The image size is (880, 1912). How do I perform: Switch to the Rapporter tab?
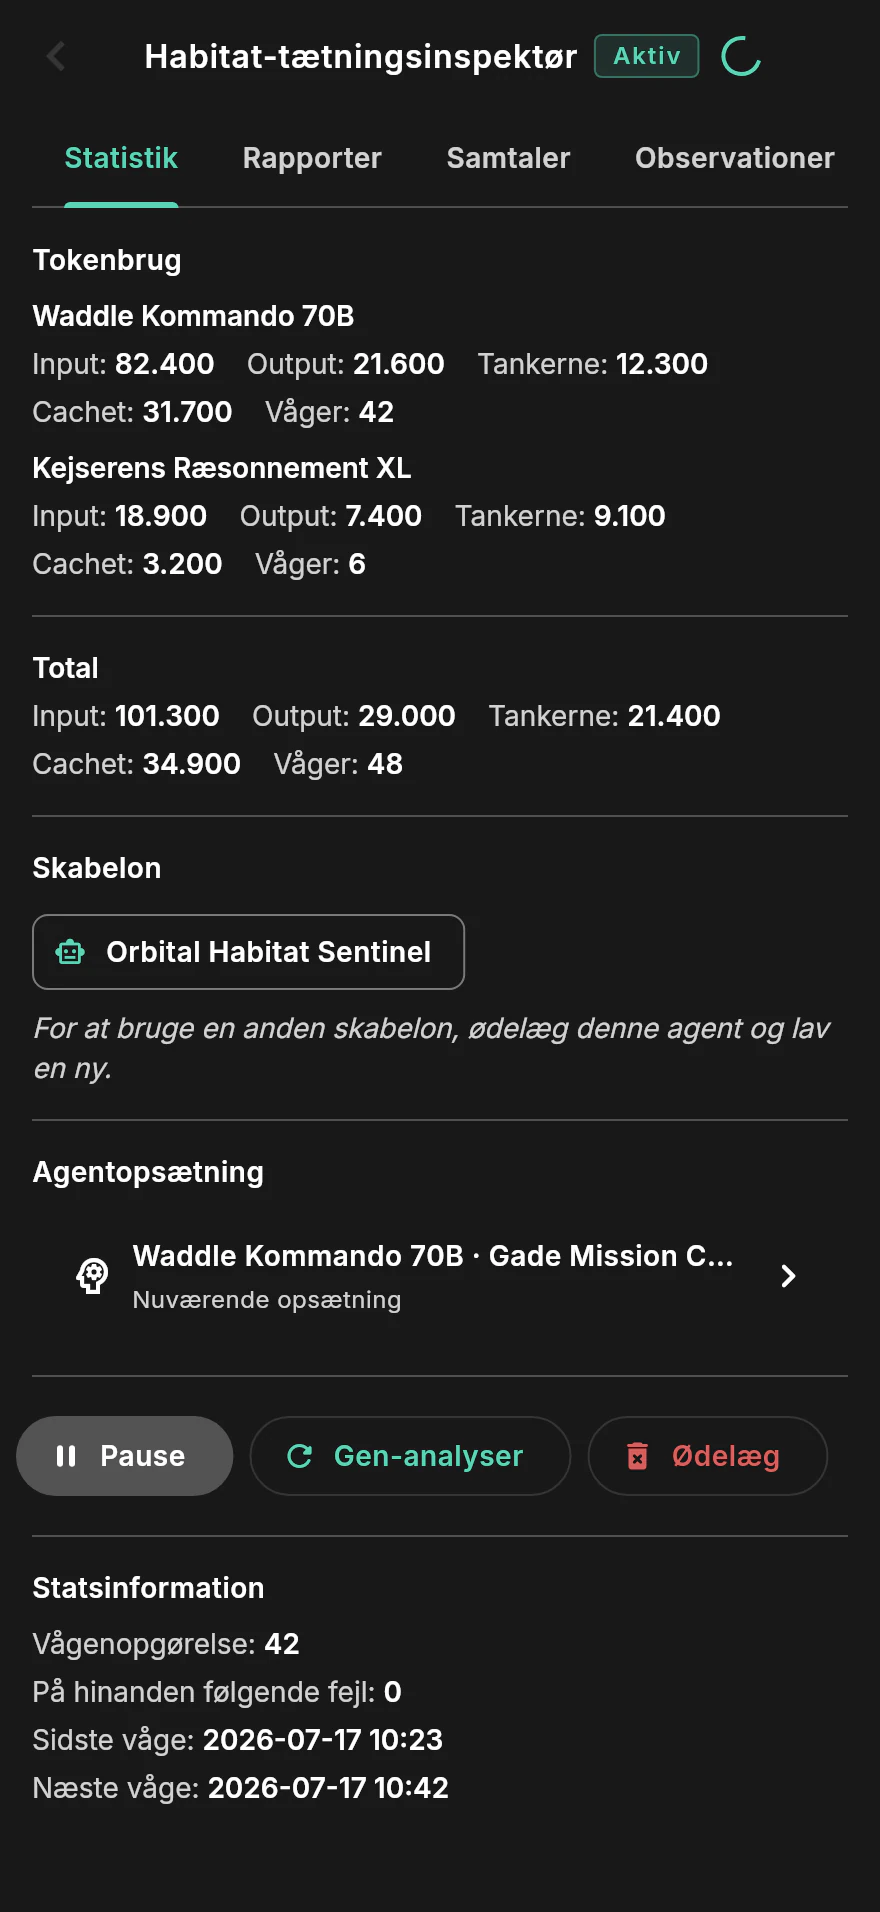(x=312, y=158)
